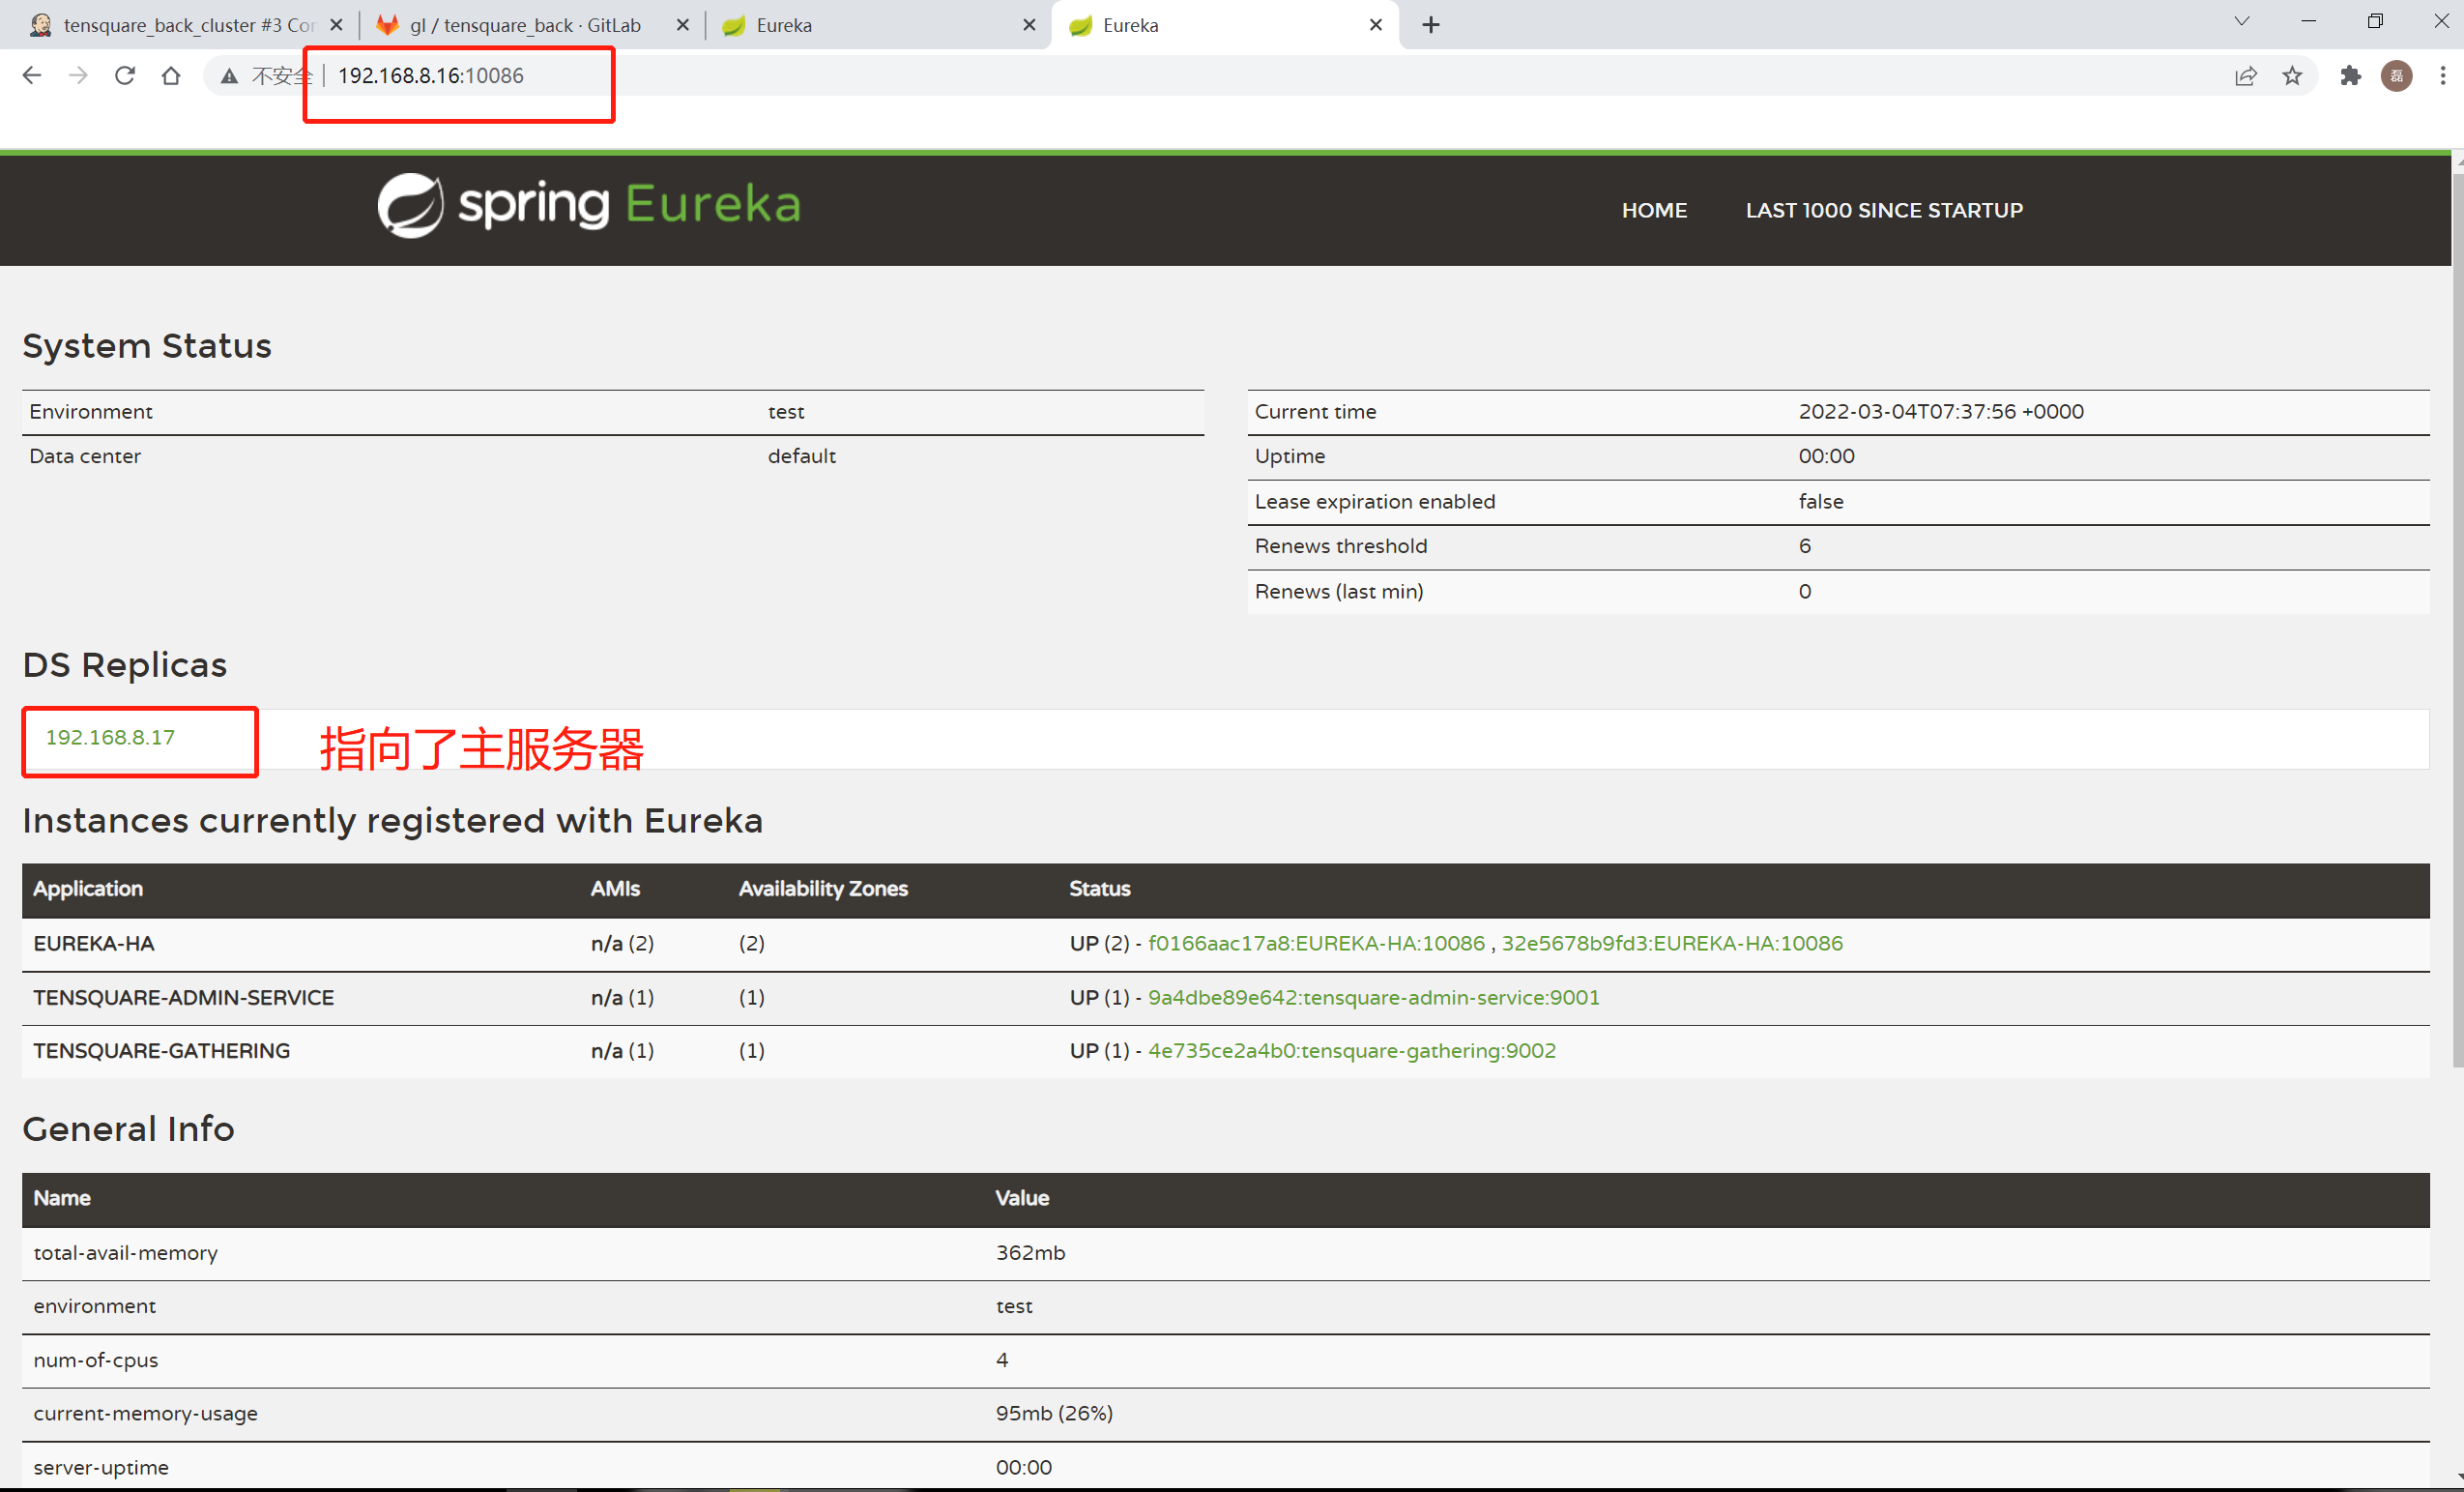Close the active Eureka tab

pos(1376,25)
